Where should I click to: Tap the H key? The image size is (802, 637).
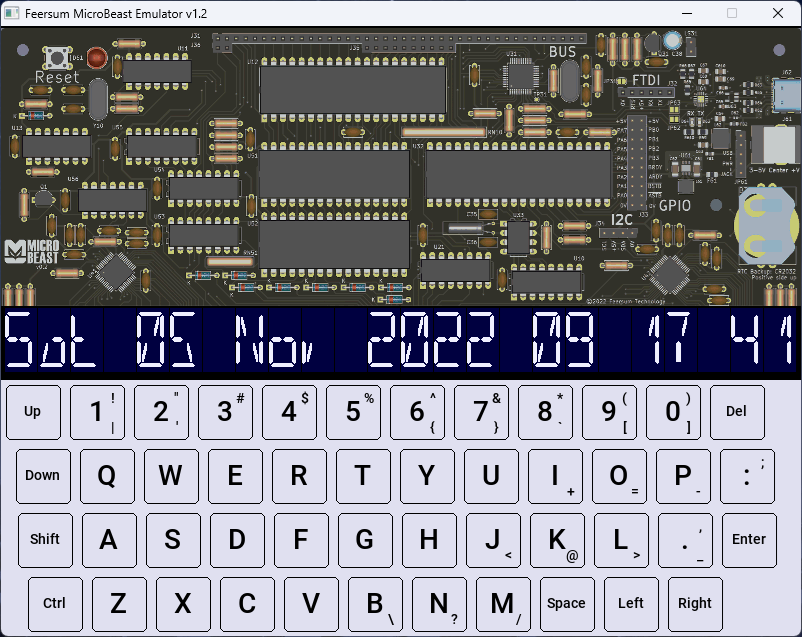pyautogui.click(x=429, y=540)
